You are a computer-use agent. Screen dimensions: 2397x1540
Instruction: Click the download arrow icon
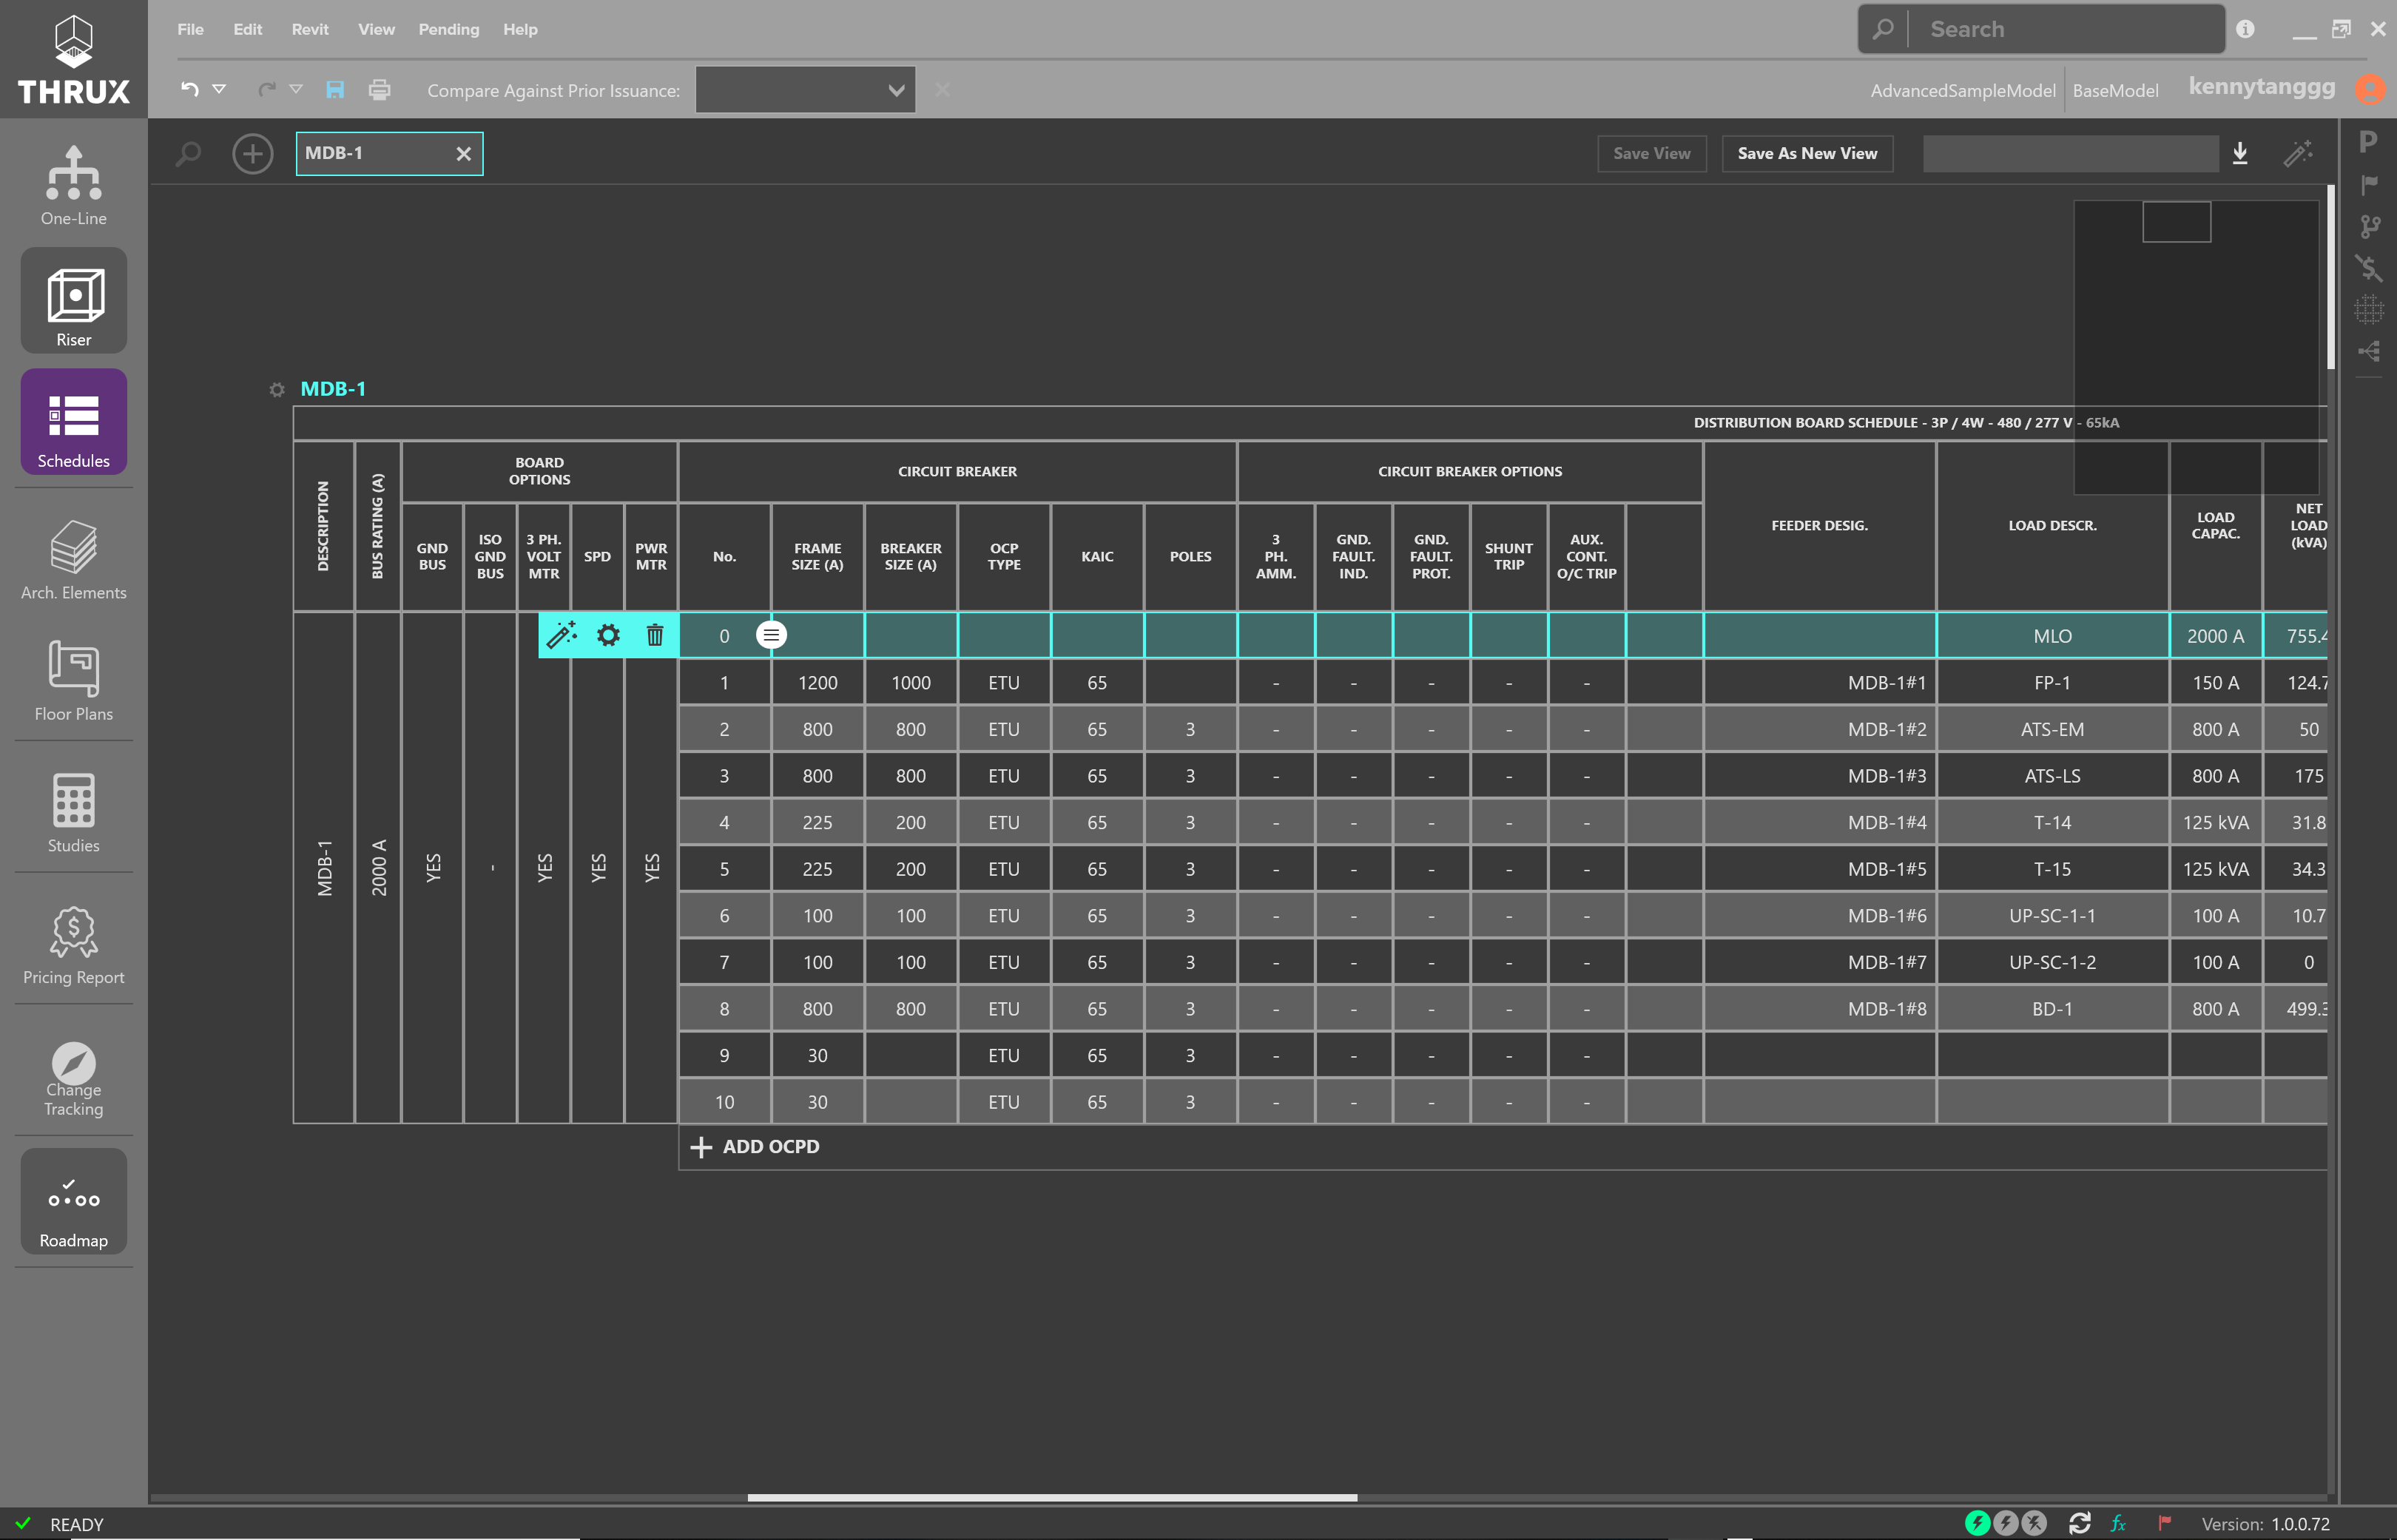(2240, 153)
